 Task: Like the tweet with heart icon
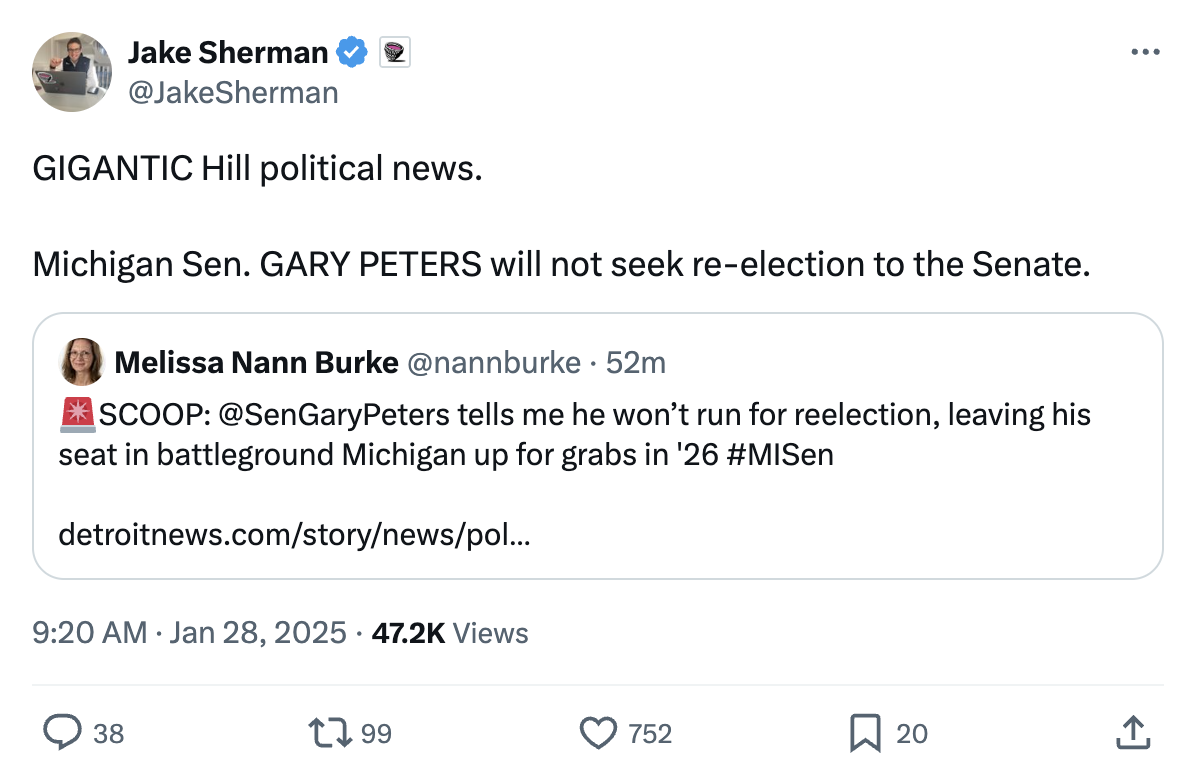tap(598, 733)
